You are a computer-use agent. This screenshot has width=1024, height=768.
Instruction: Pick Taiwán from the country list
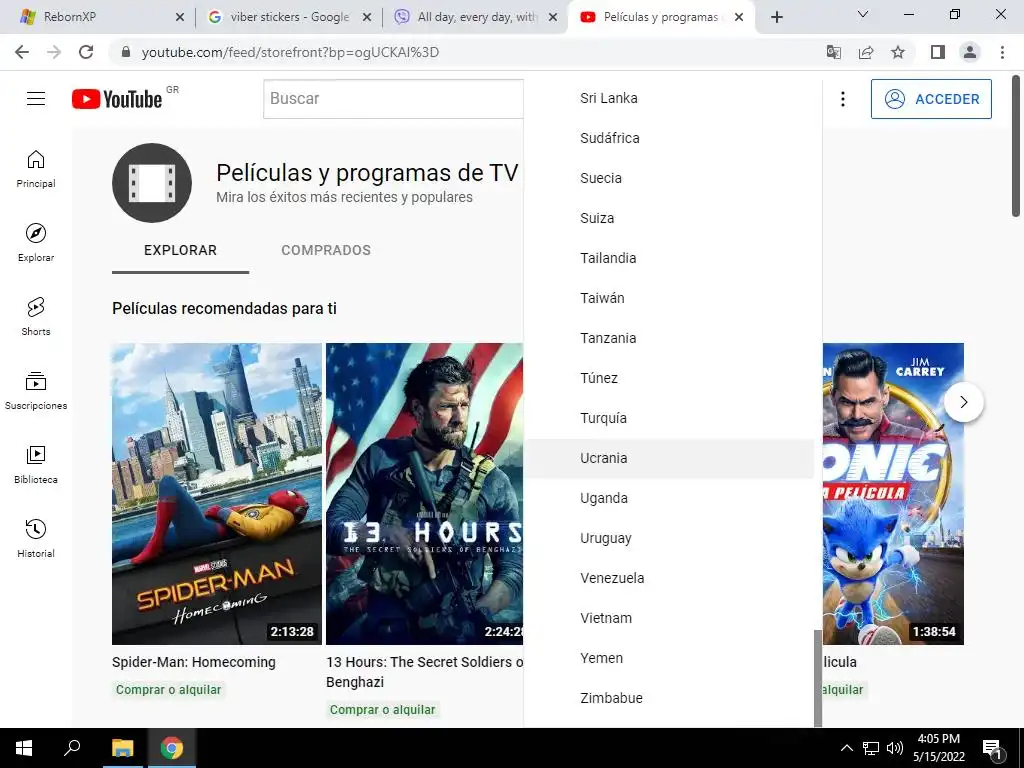click(x=670, y=298)
